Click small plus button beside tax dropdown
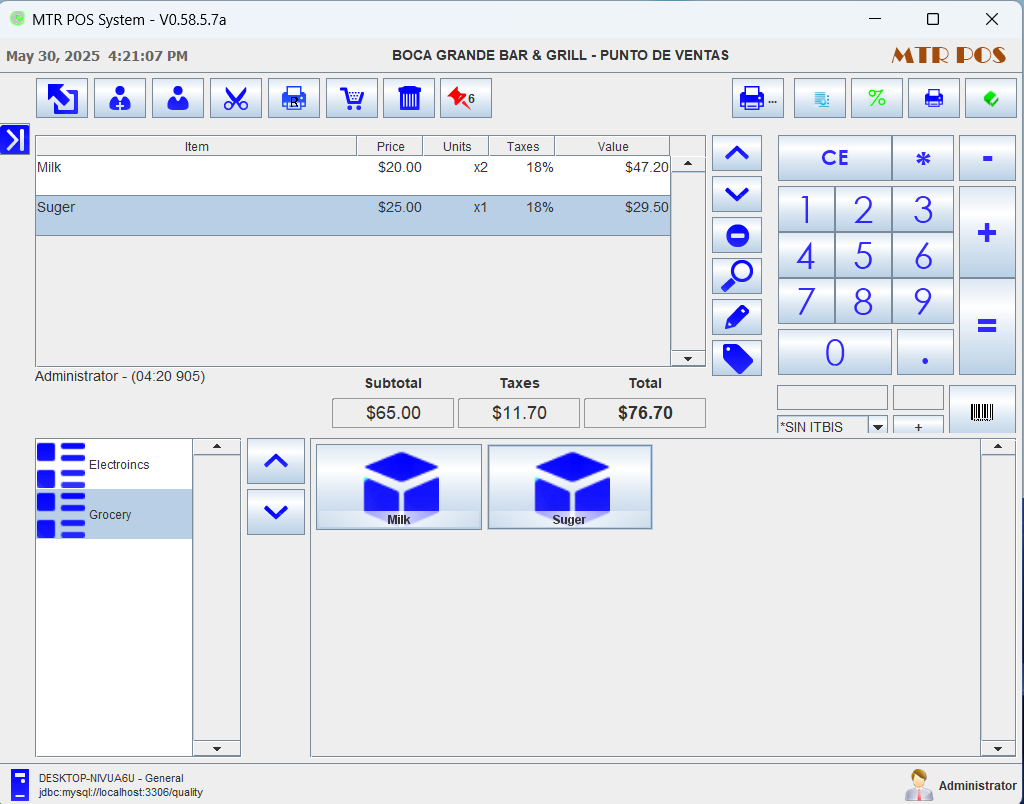 [x=918, y=426]
